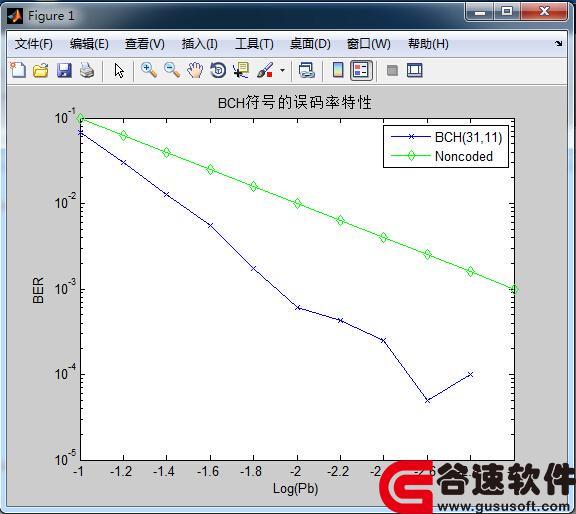This screenshot has width=576, height=514.
Task: Click the Hide Plot Tools icon
Action: click(x=392, y=70)
